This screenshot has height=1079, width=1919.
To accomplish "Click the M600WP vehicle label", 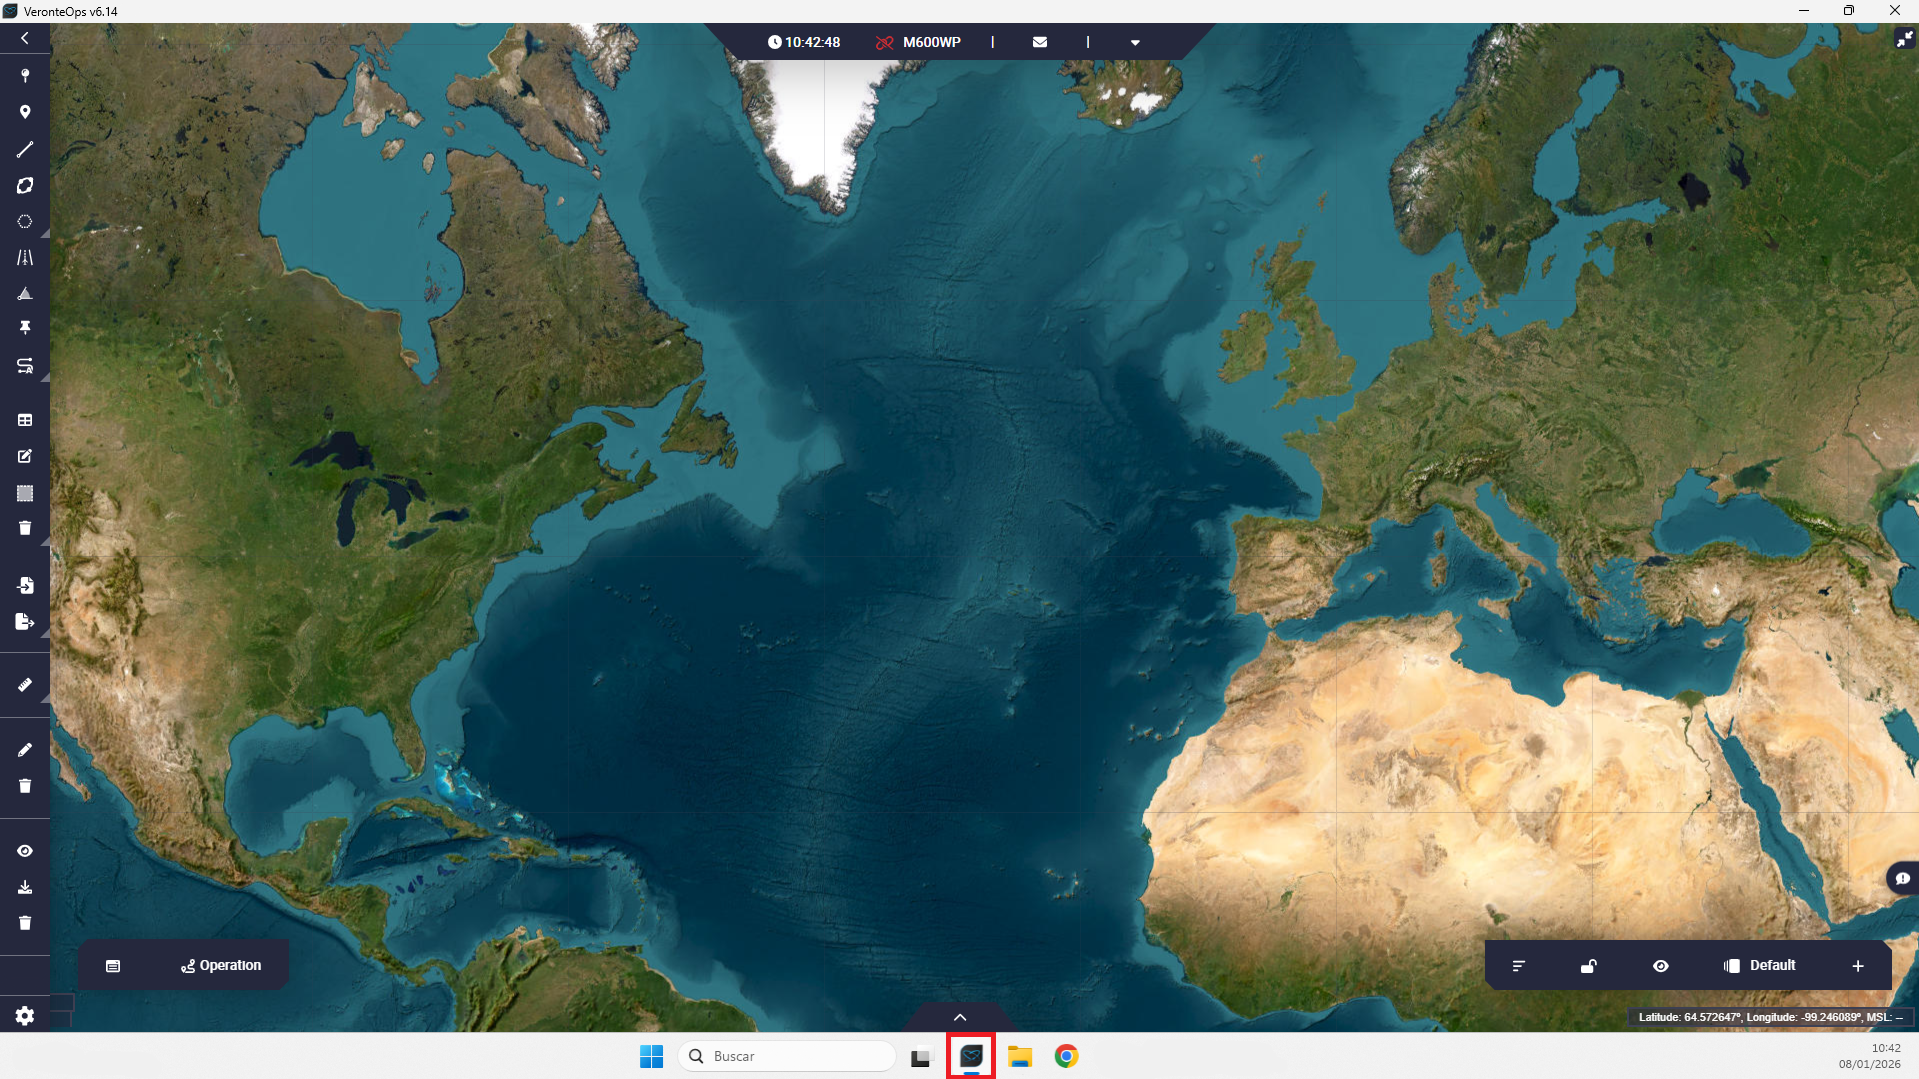I will coord(931,43).
